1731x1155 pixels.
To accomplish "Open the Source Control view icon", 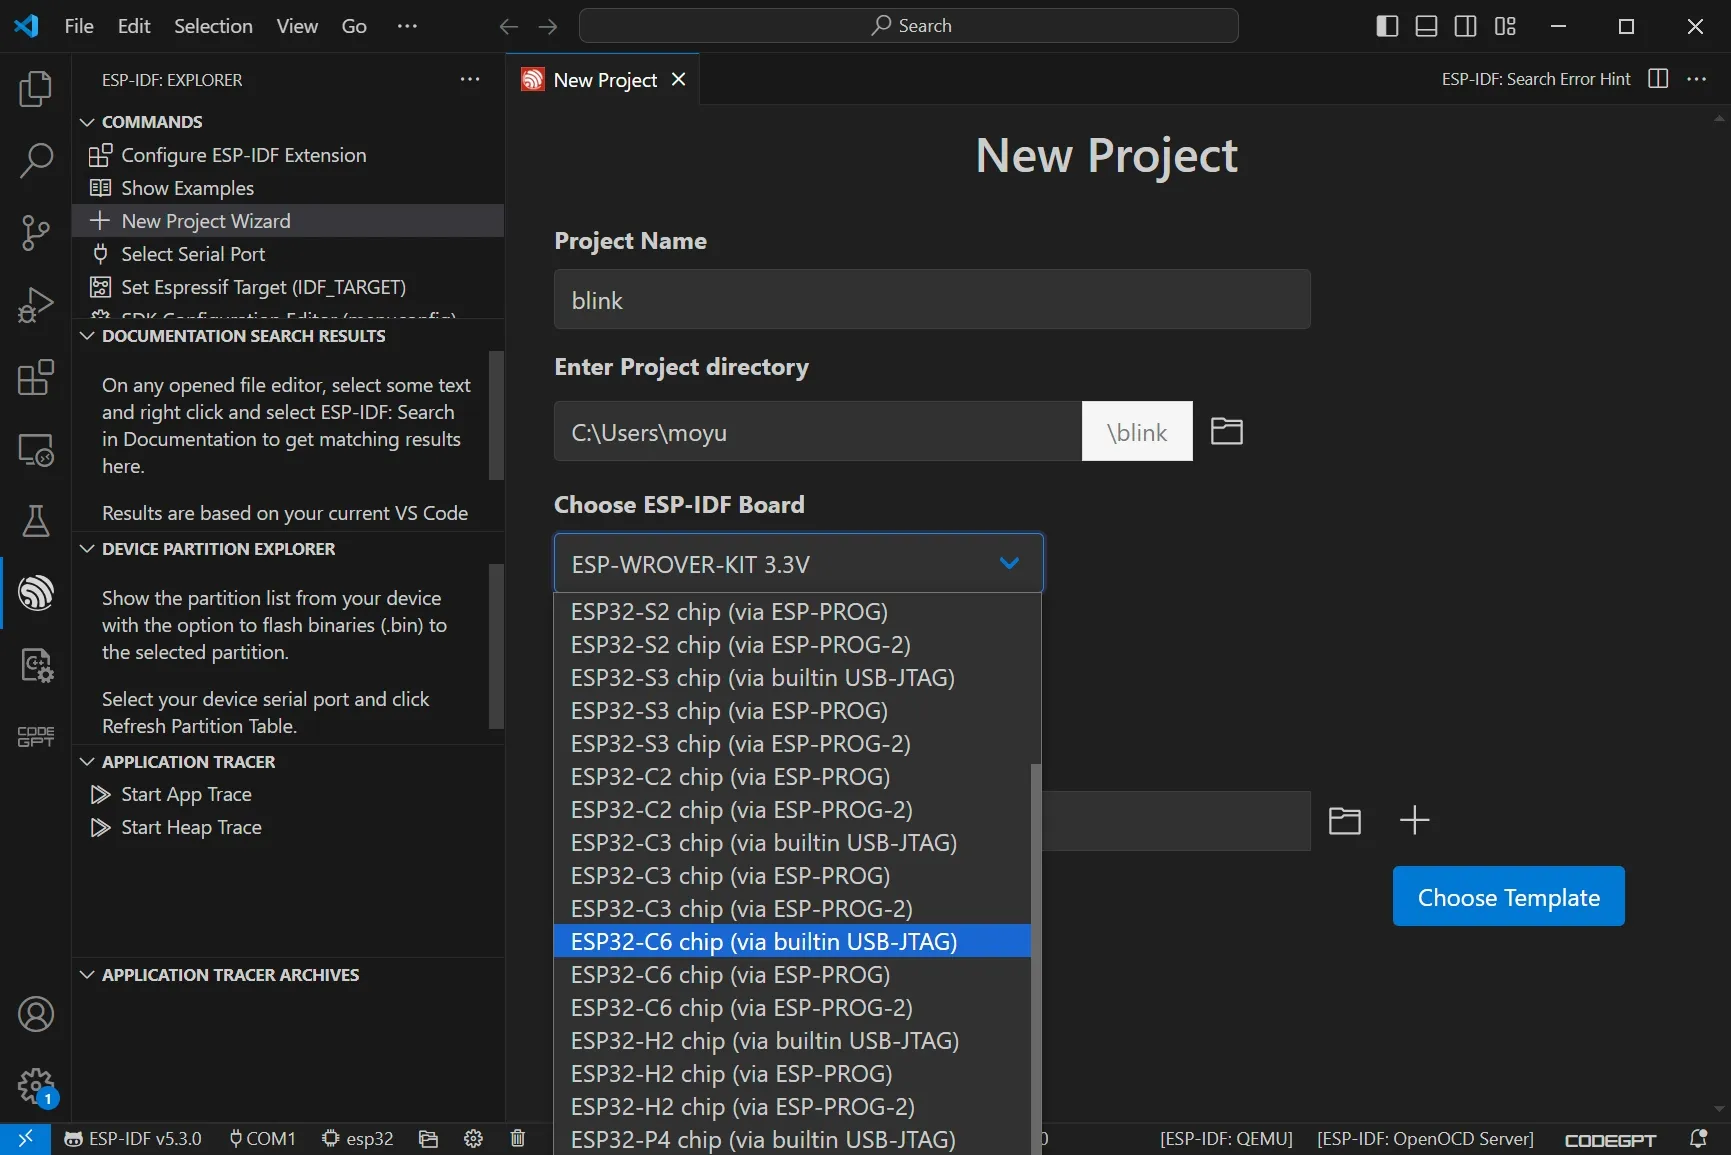I will click(x=36, y=232).
